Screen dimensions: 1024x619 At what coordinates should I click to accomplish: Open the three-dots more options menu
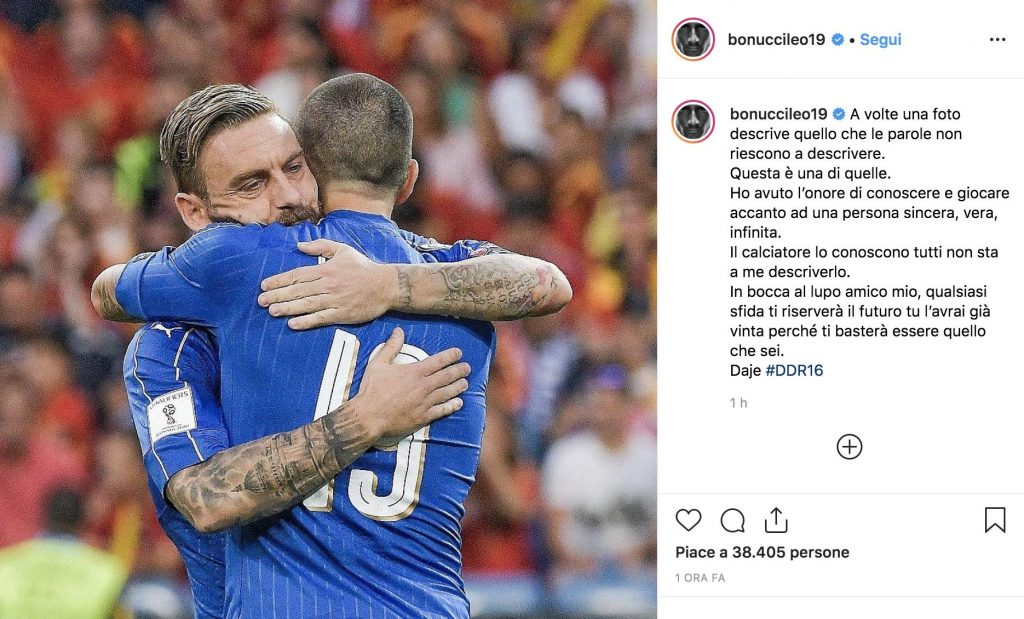click(x=997, y=40)
